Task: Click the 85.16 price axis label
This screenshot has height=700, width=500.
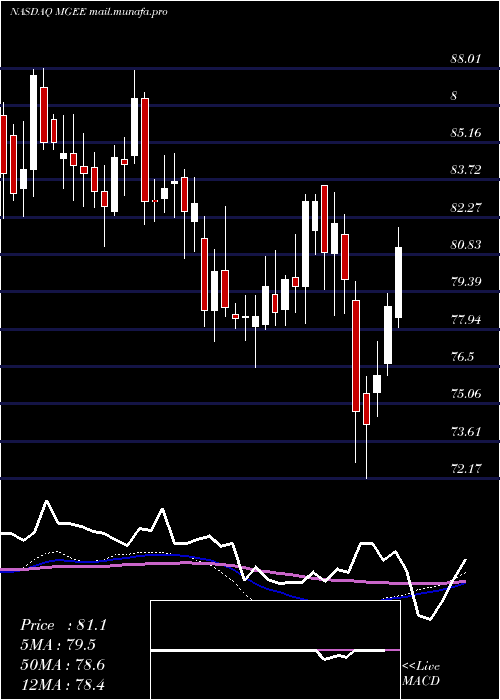Action: click(467, 133)
